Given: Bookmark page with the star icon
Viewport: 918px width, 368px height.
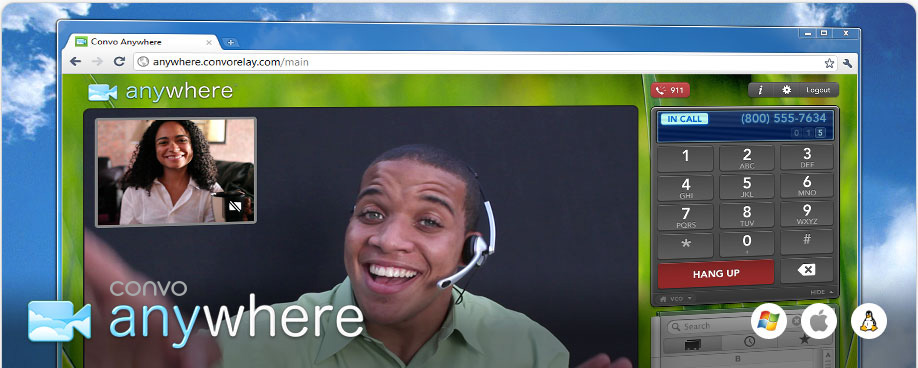Looking at the screenshot, I should pos(829,63).
